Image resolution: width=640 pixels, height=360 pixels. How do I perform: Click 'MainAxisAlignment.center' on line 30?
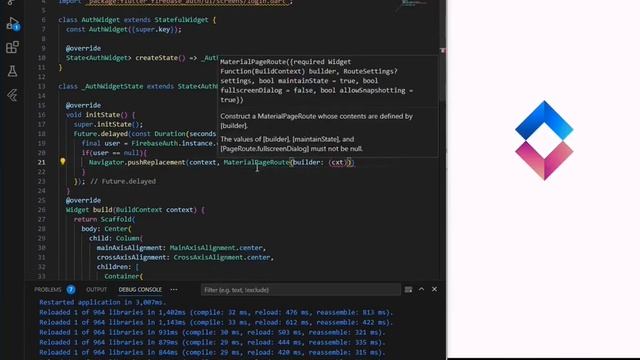(x=216, y=248)
